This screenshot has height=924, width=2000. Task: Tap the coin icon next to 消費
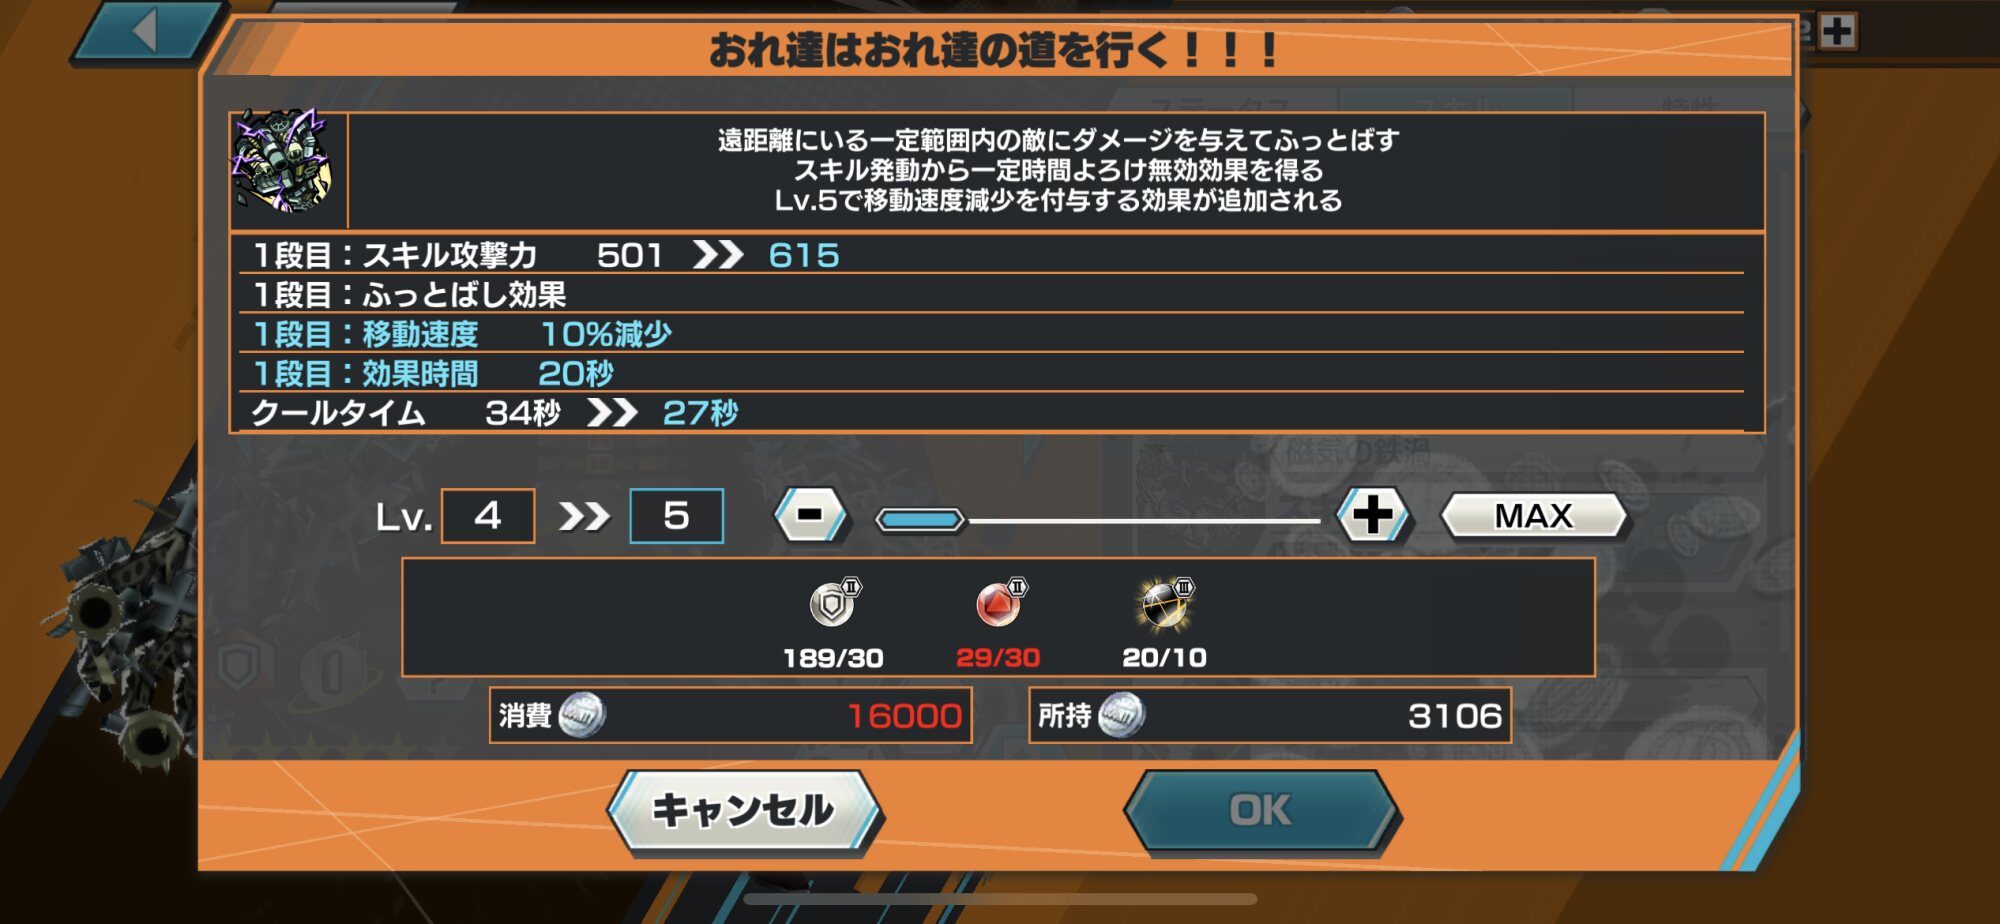582,716
